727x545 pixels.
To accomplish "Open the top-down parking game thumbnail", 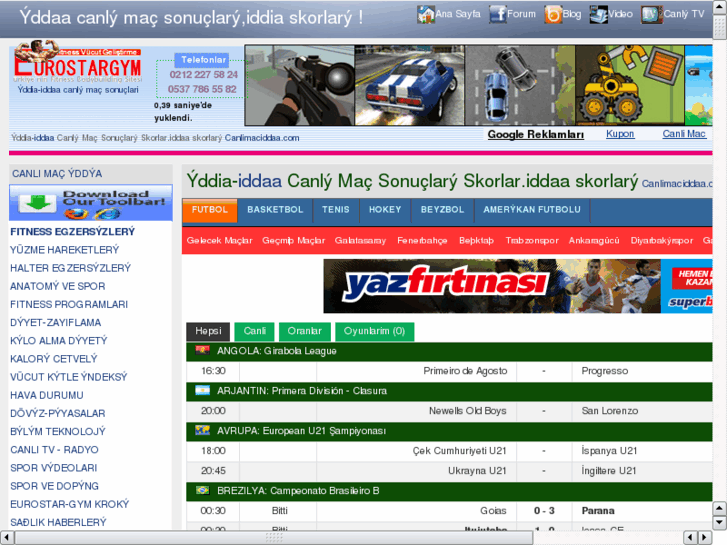I will pos(520,85).
